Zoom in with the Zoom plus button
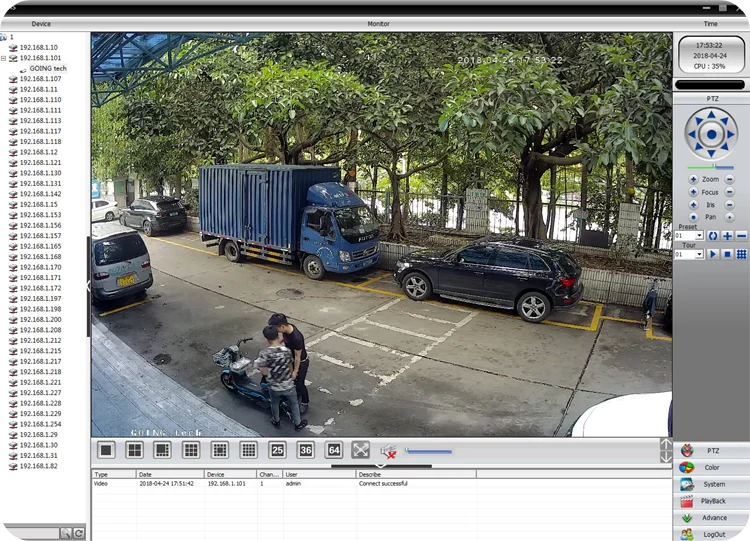This screenshot has width=750, height=541. (693, 179)
